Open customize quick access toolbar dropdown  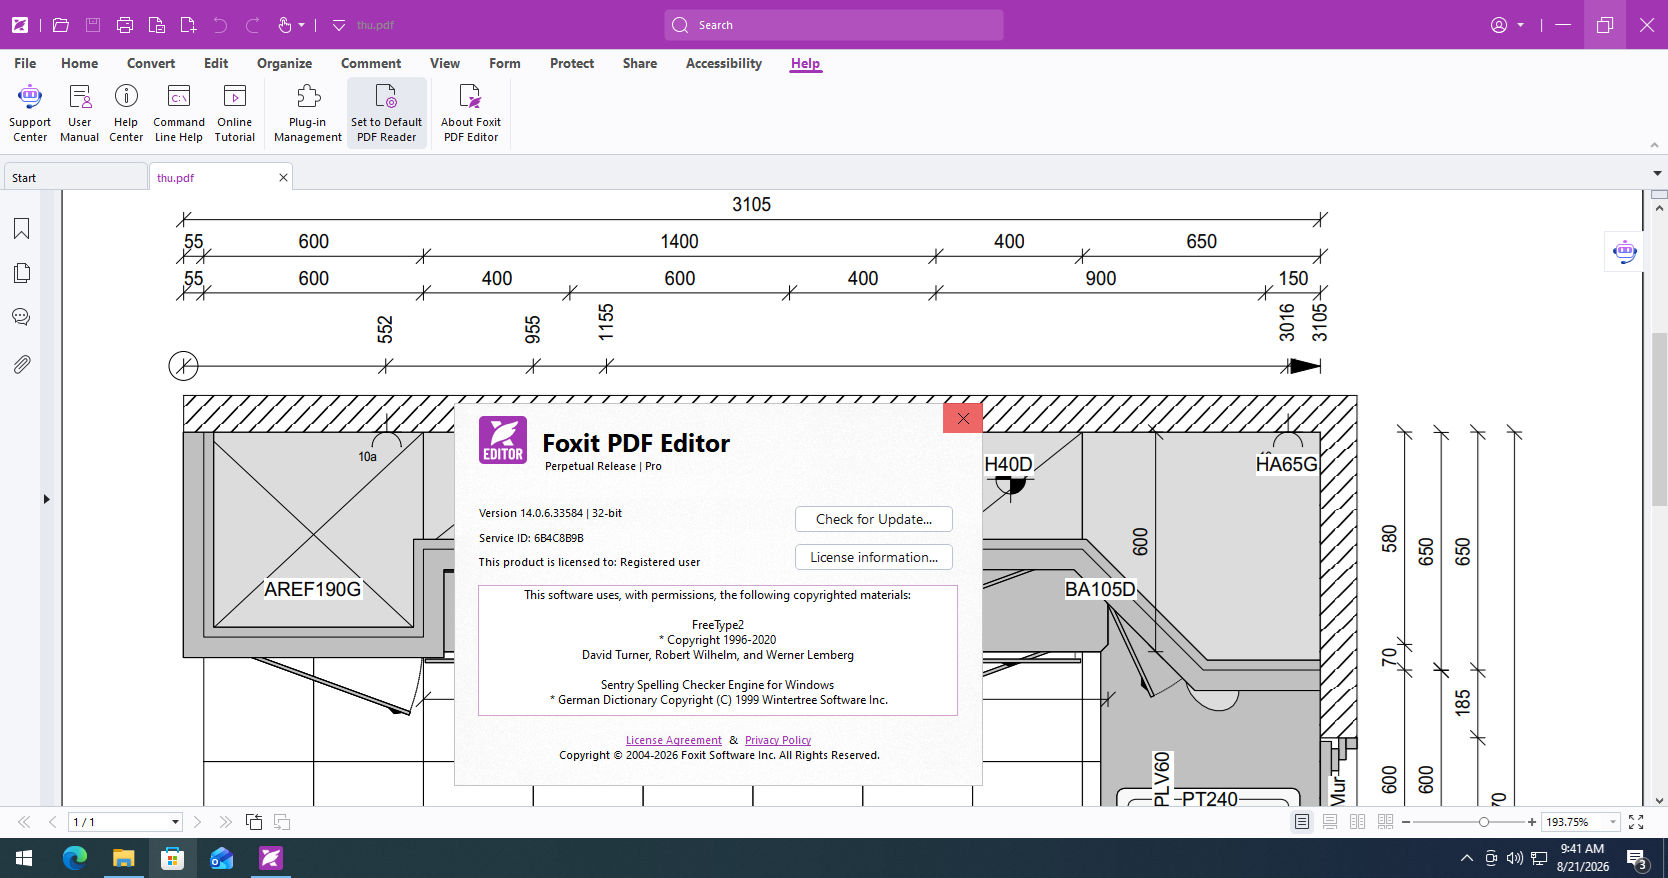tap(338, 25)
